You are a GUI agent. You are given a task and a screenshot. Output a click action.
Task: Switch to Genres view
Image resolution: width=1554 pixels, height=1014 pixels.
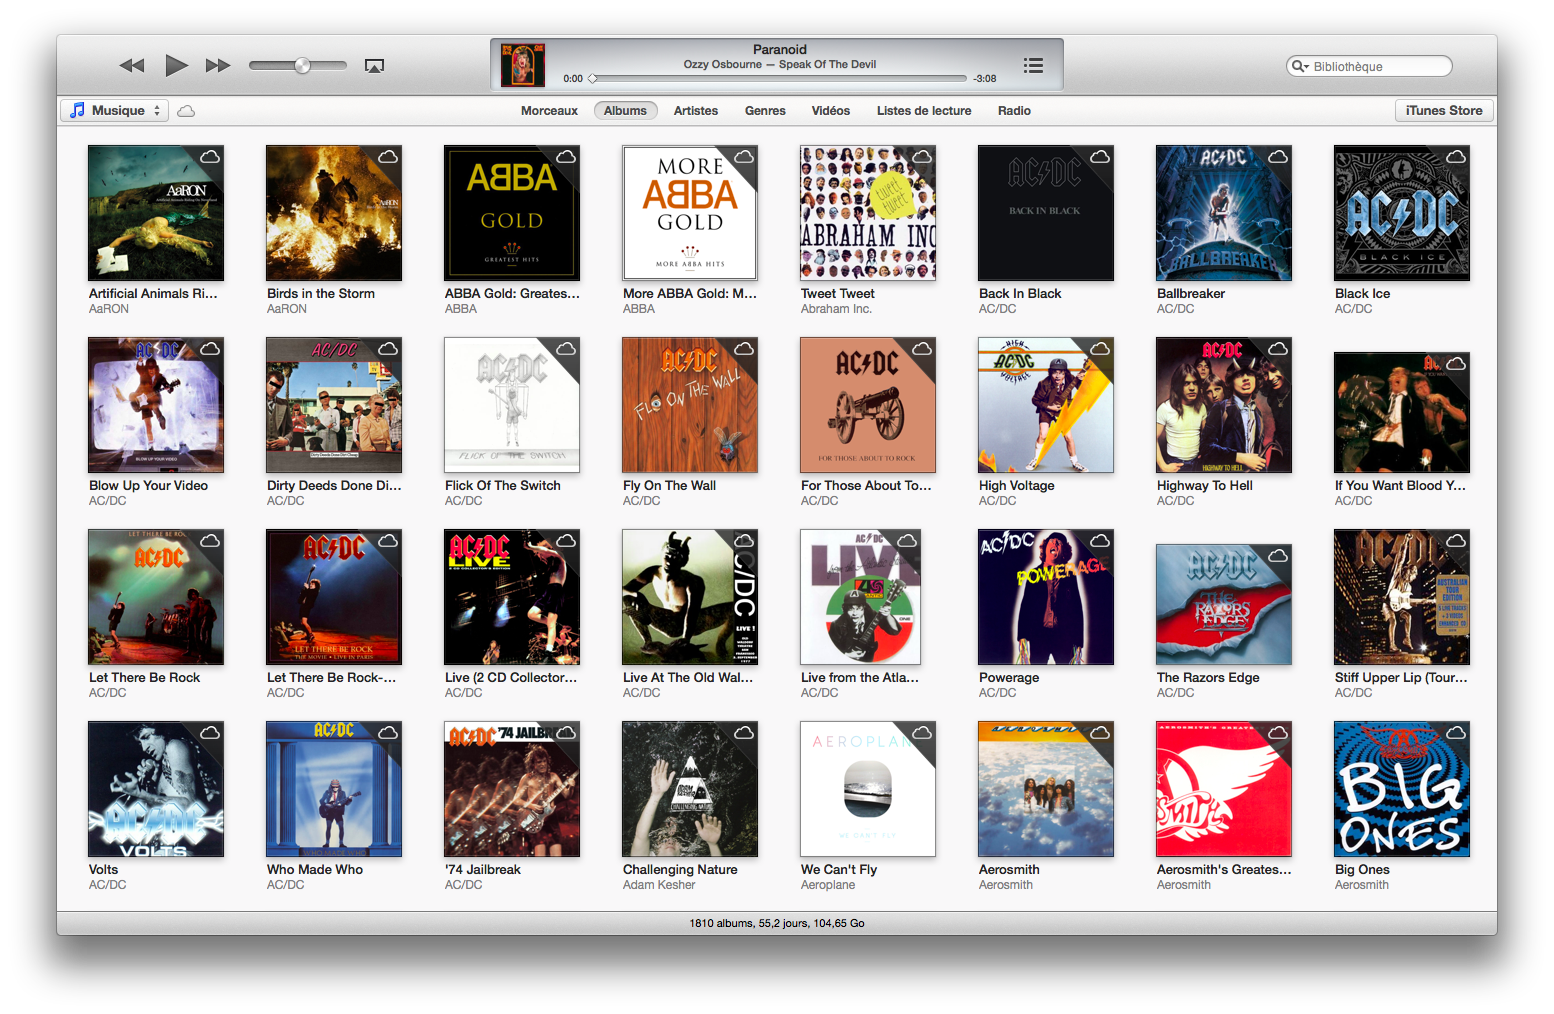pos(765,111)
